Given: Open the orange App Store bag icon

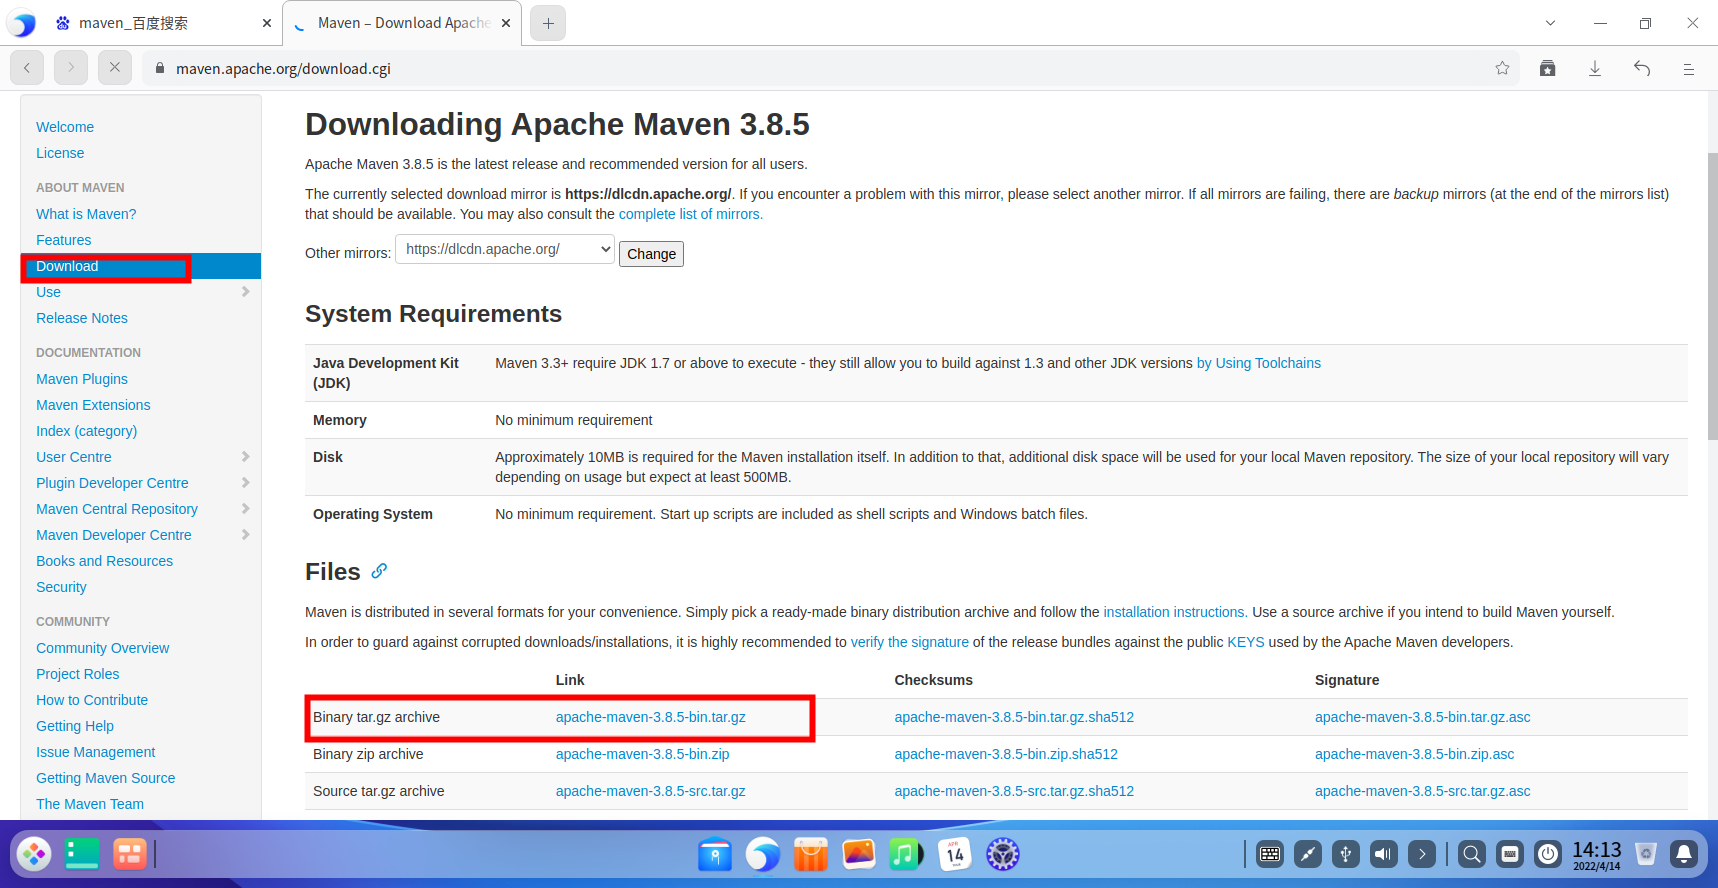Looking at the screenshot, I should pyautogui.click(x=811, y=854).
